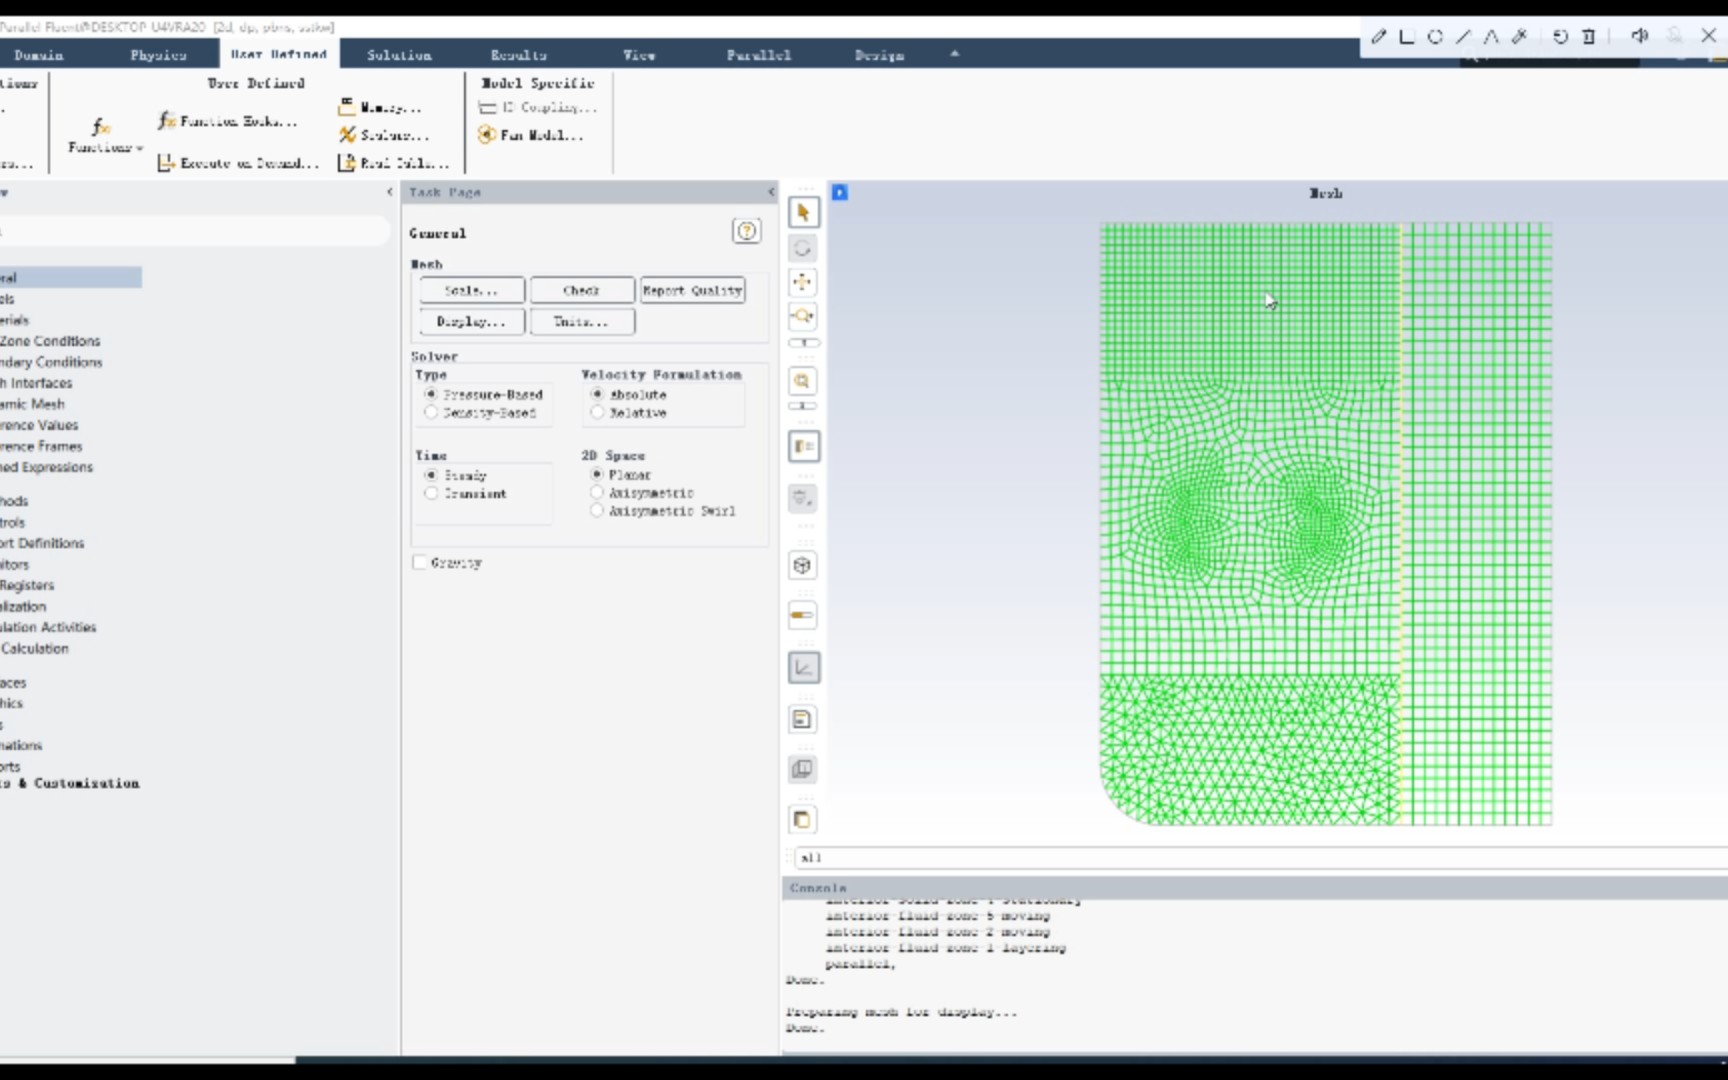Viewport: 1728px width, 1080px height.
Task: Open the user-defined Scalars dialog
Action: (383, 135)
